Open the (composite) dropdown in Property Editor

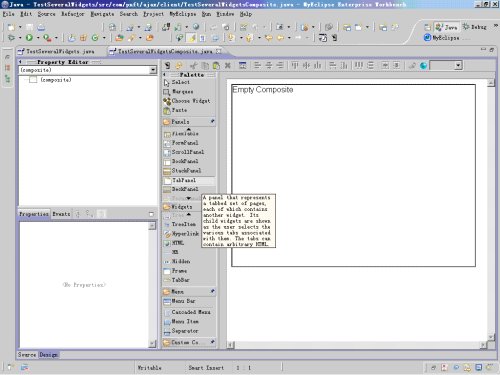point(153,70)
